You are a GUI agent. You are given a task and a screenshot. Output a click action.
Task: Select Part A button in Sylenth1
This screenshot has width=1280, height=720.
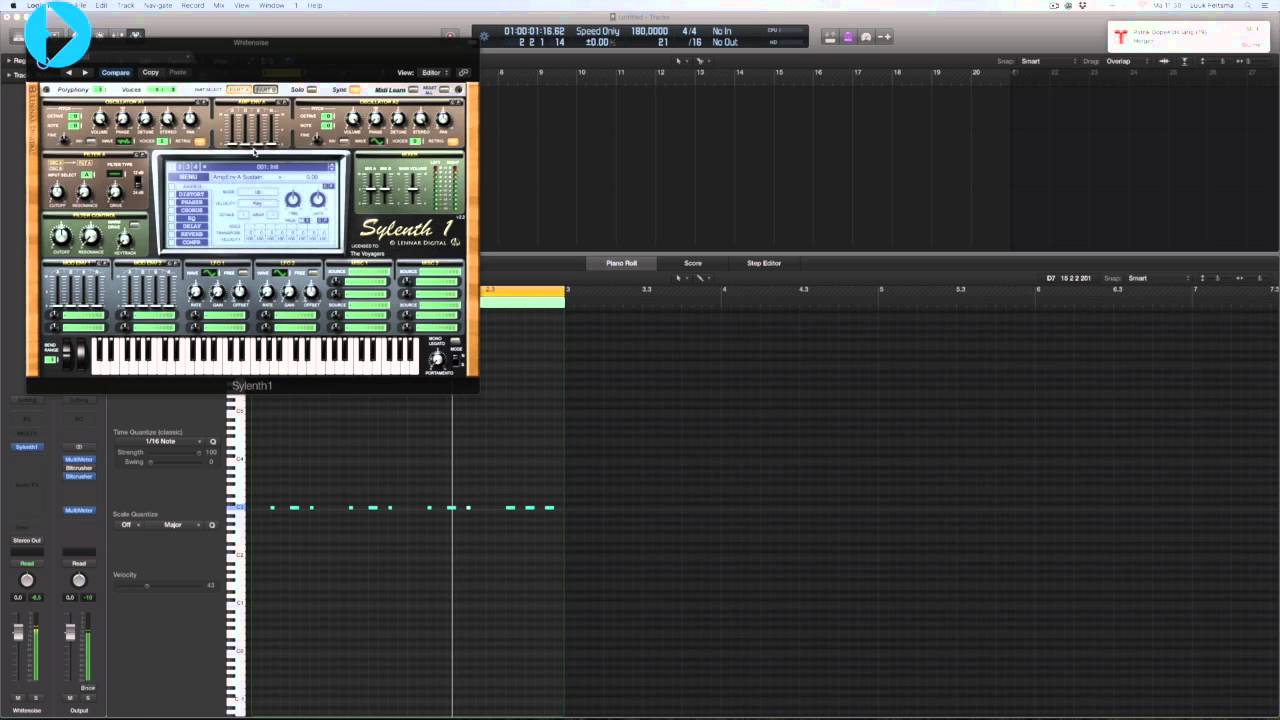pos(237,90)
